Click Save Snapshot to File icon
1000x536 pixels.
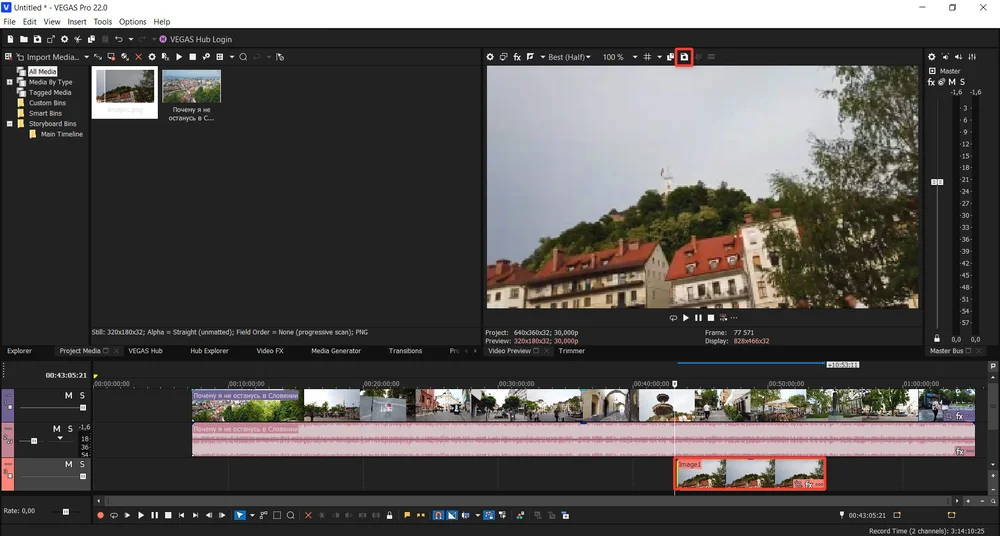click(684, 57)
